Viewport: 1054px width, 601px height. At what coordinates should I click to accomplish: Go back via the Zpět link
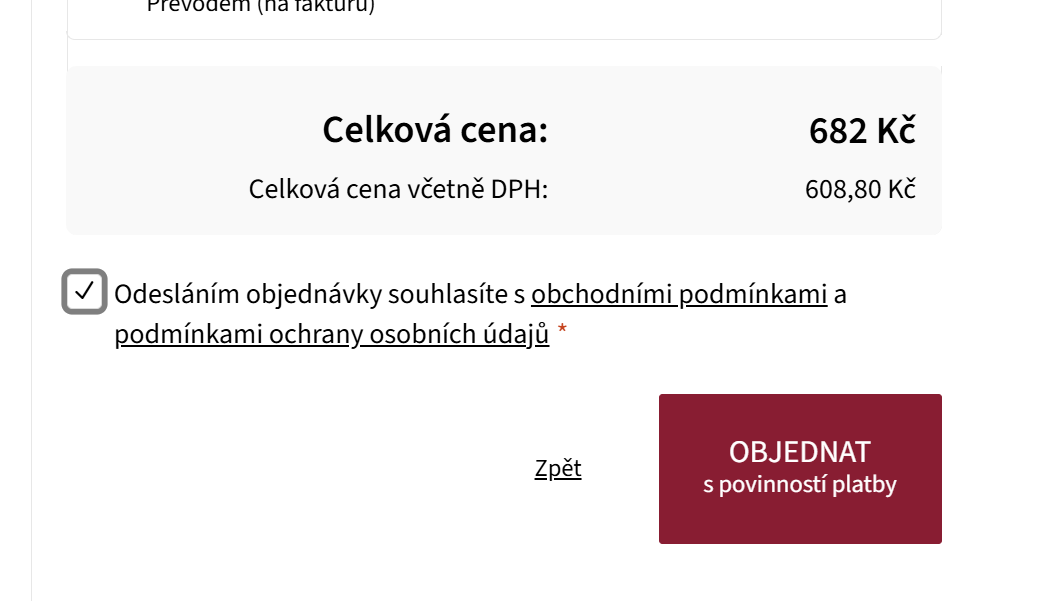pyautogui.click(x=558, y=469)
